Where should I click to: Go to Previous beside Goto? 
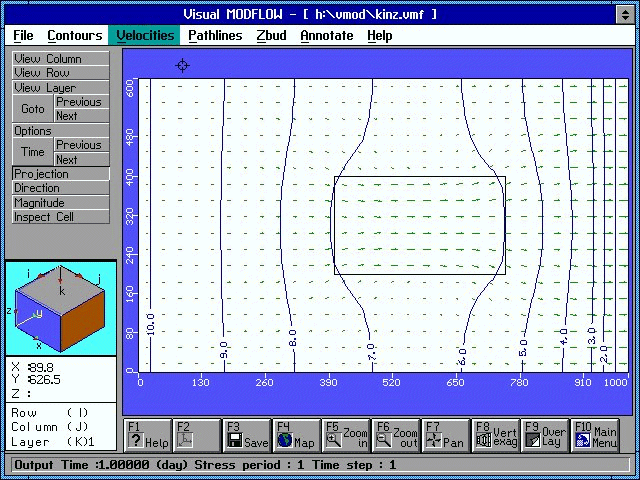click(82, 102)
